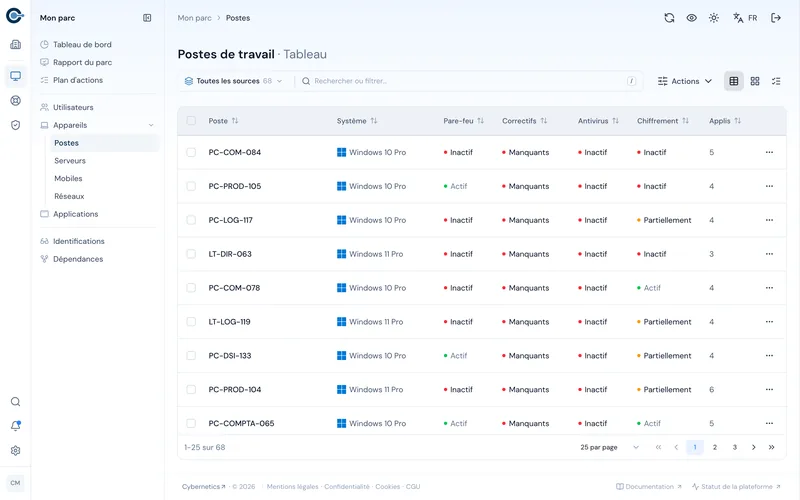800x500 pixels.
Task: Open row menu for PC-COM-084
Action: coord(769,152)
